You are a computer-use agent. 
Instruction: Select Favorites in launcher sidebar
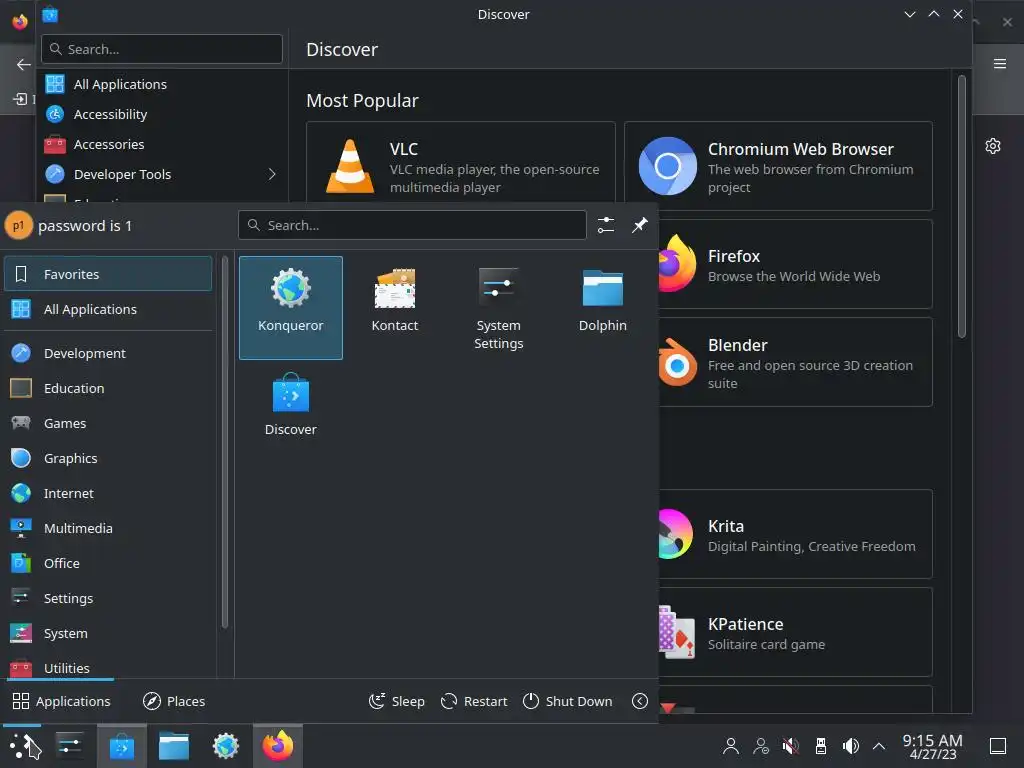tap(108, 274)
